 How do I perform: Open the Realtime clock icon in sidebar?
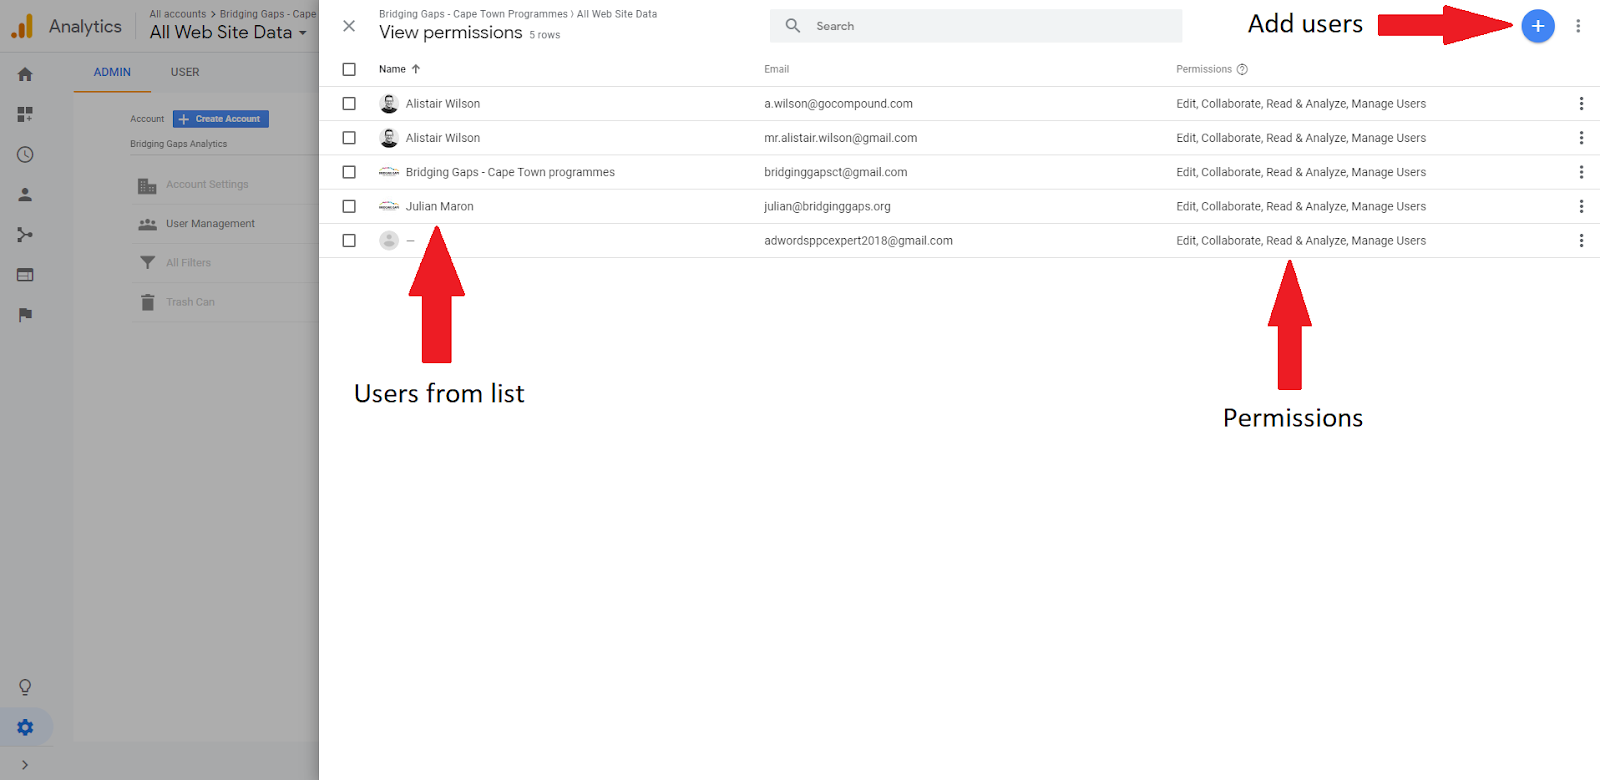click(25, 154)
